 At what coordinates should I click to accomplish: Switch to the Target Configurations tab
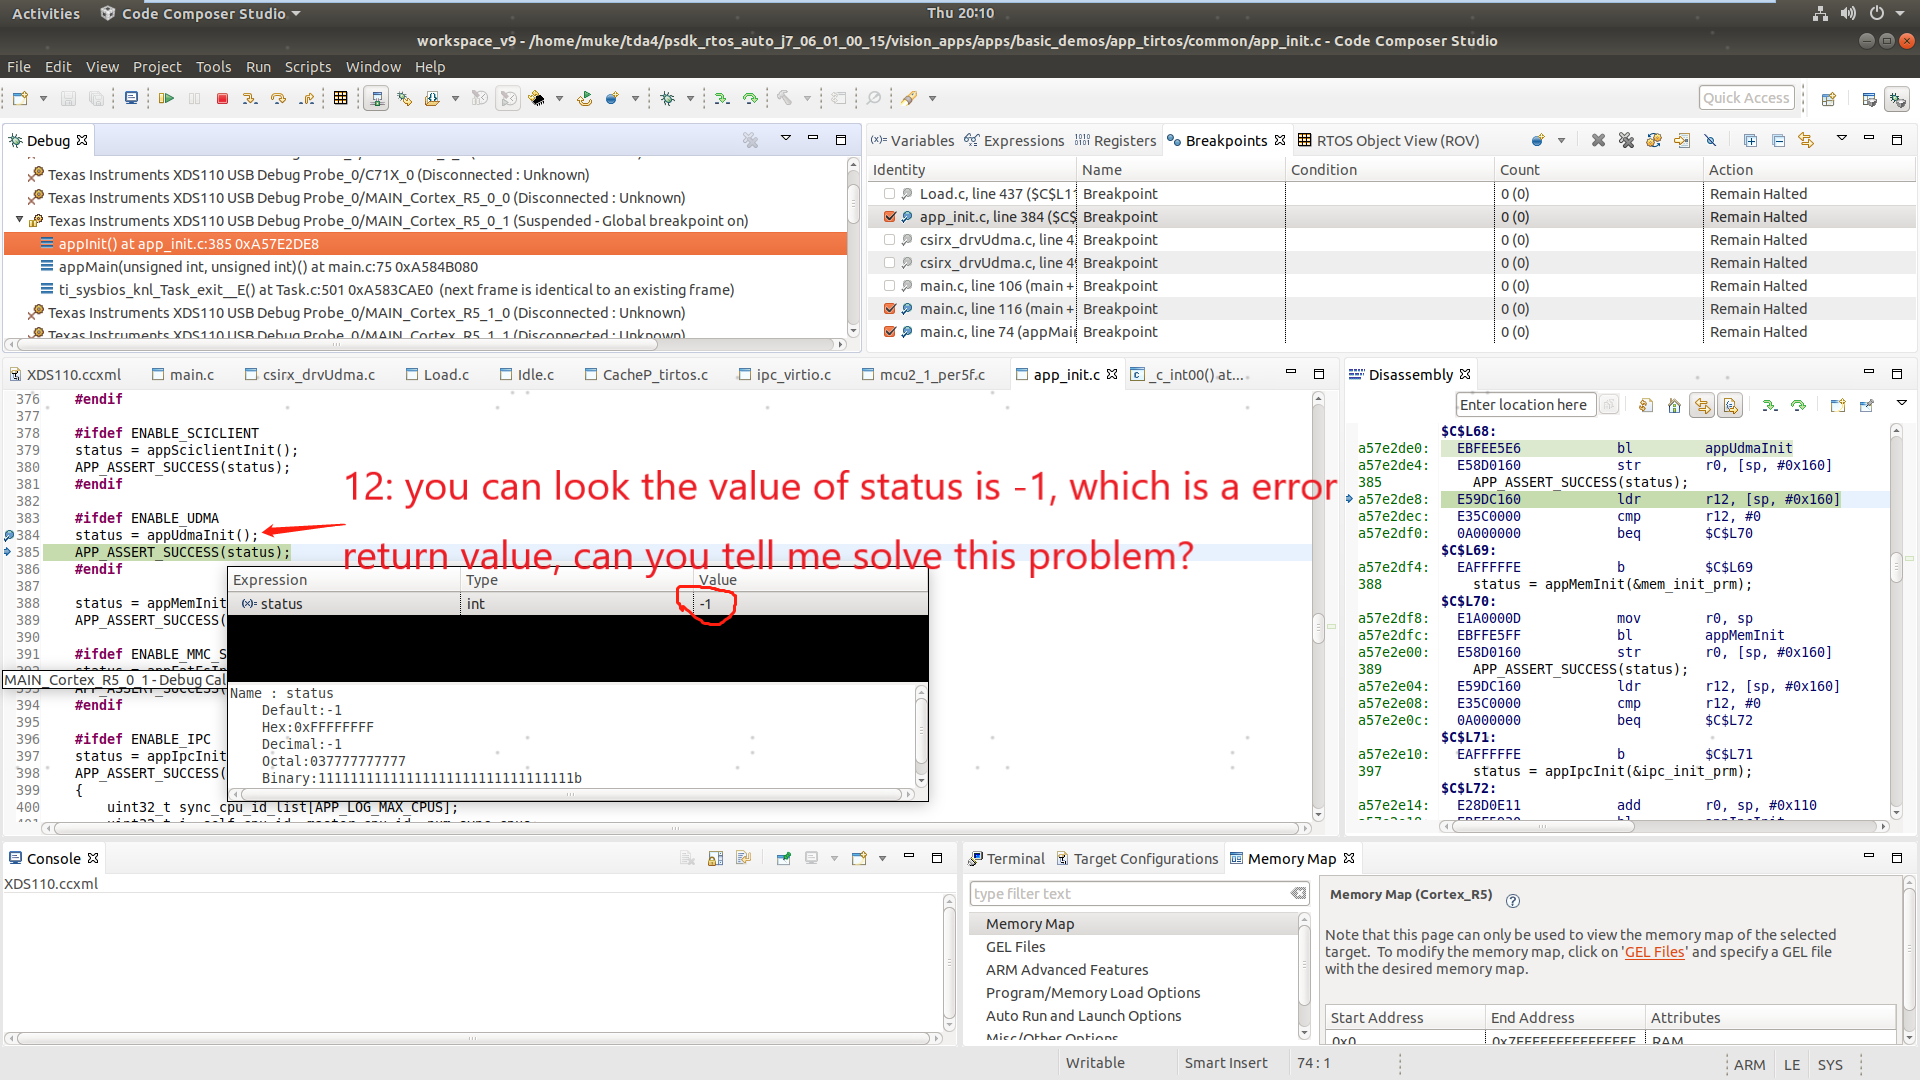pos(1137,859)
